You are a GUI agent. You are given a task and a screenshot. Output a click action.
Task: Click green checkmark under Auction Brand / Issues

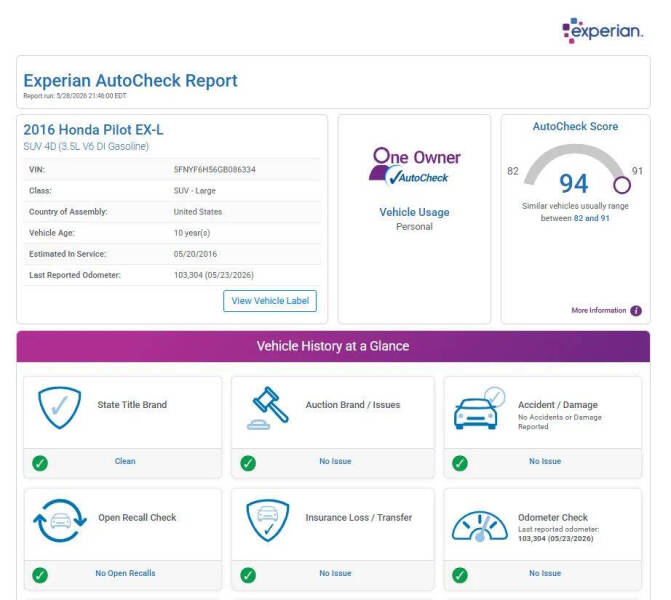coord(248,463)
